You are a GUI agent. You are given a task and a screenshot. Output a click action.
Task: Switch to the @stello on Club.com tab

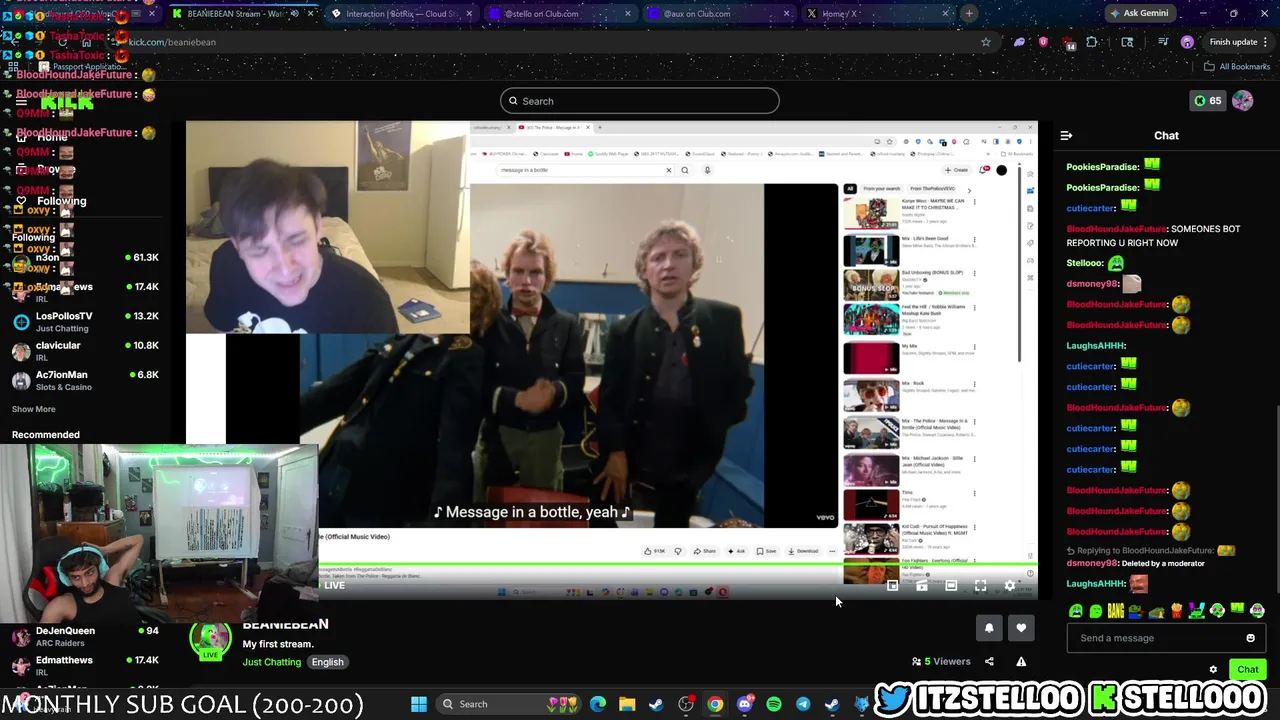560,14
